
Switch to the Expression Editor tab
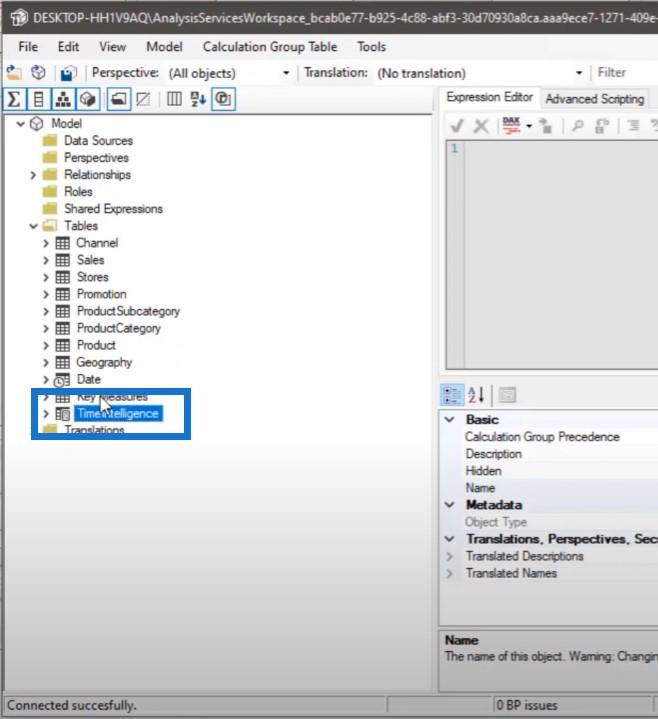point(490,97)
